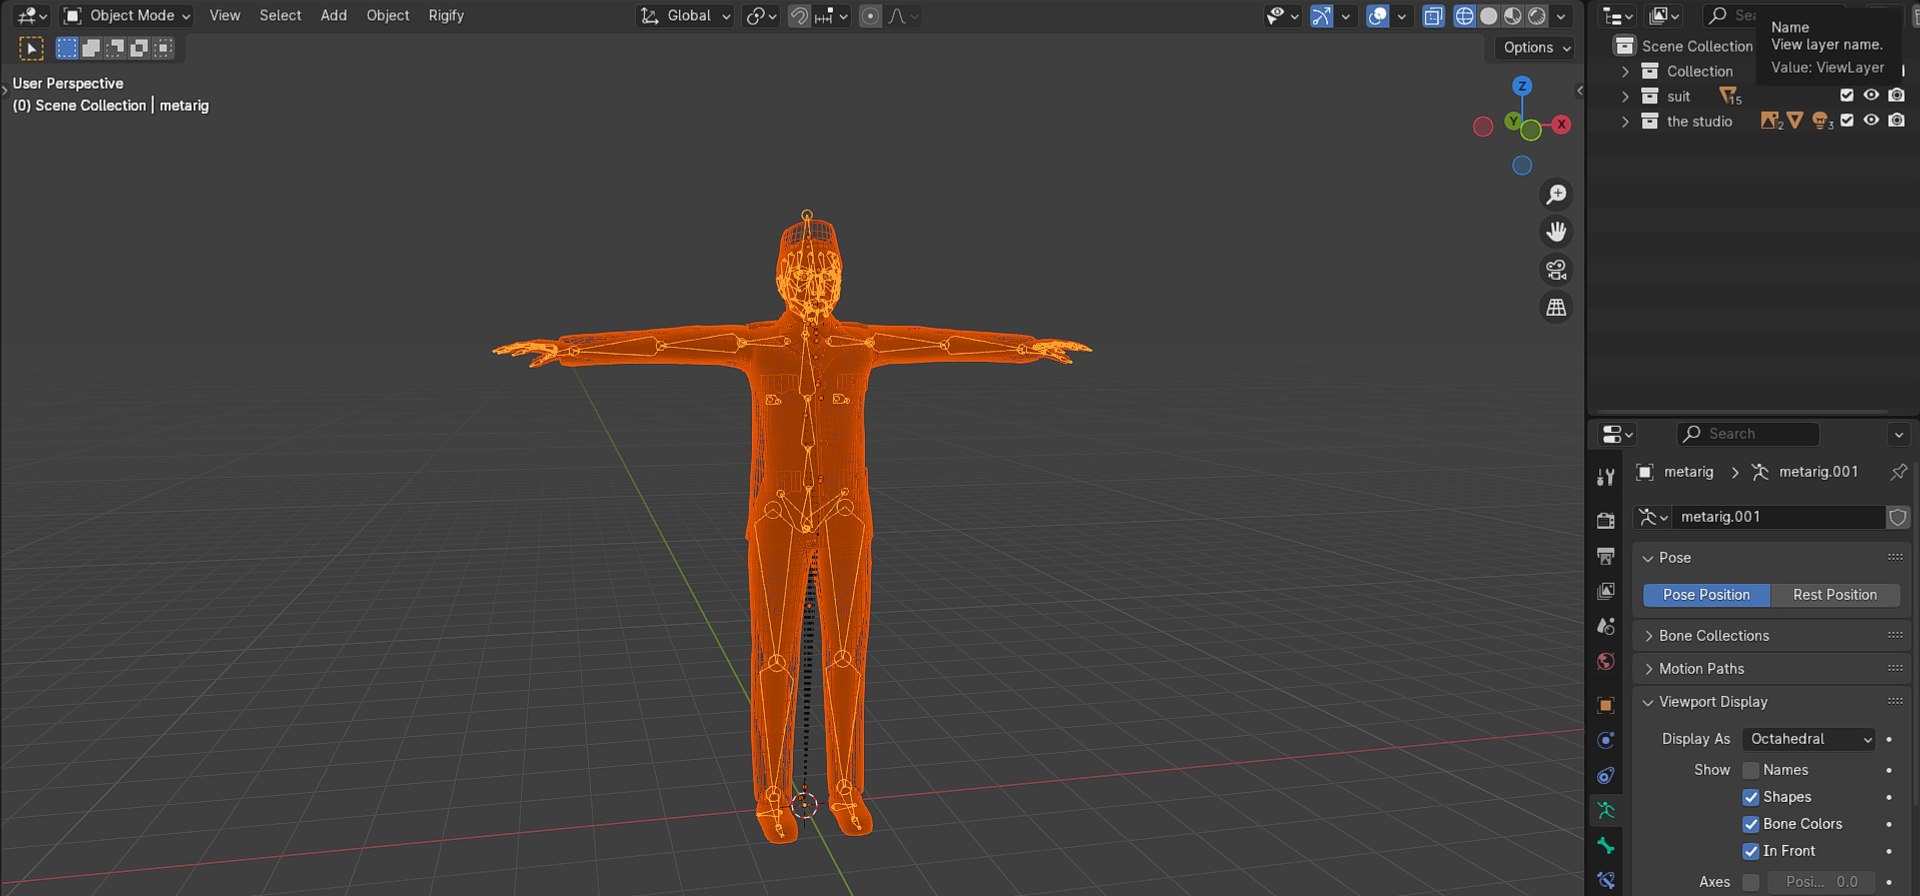
Task: Toggle the viewport overlays button
Action: (x=1378, y=15)
